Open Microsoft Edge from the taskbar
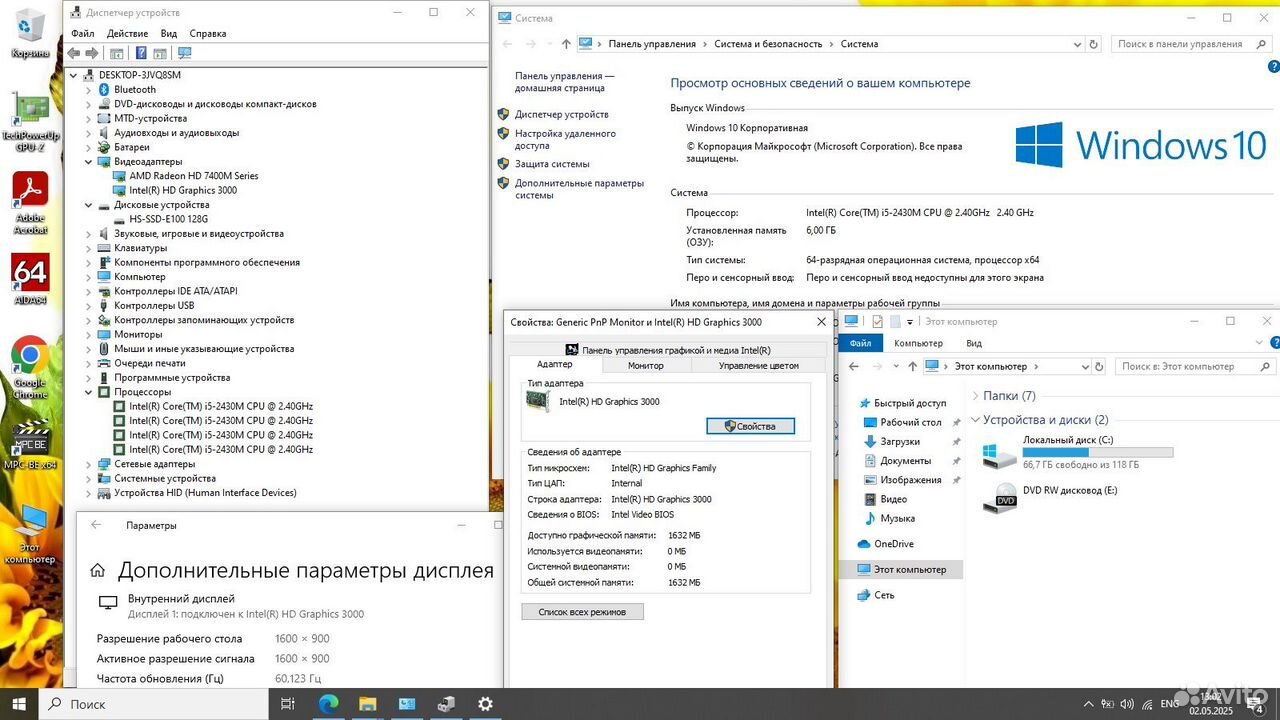The image size is (1280, 720). [x=328, y=704]
